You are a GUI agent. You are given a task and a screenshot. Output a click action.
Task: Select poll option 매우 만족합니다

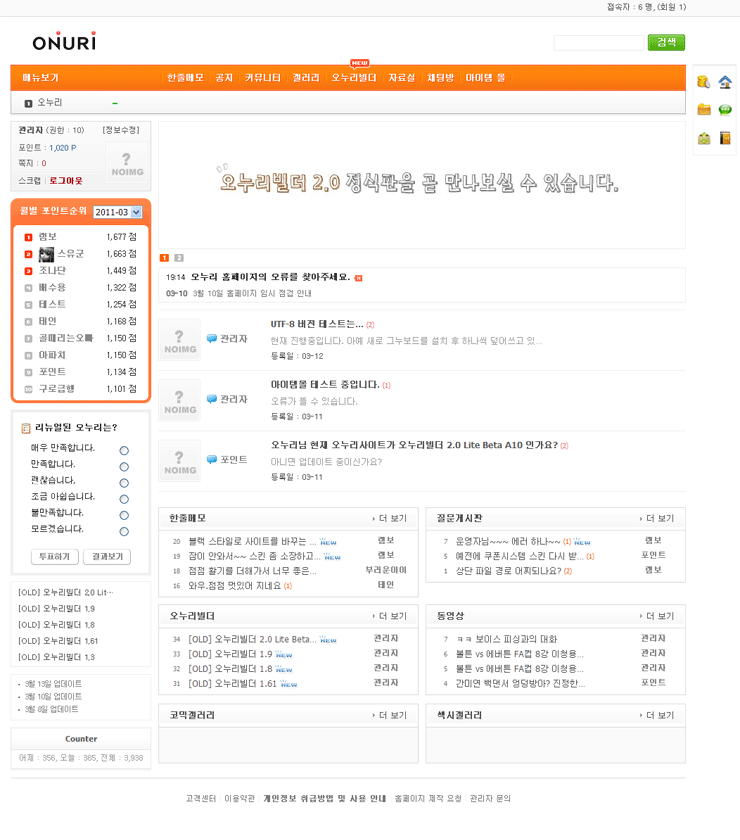pos(124,451)
